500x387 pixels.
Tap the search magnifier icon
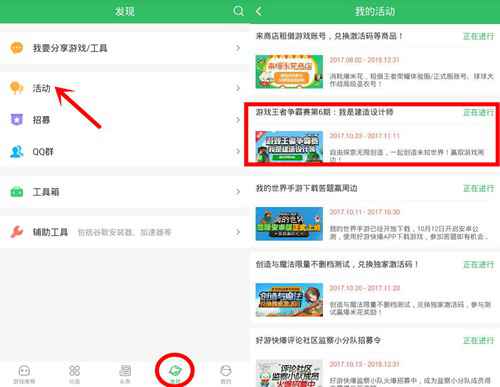click(238, 11)
